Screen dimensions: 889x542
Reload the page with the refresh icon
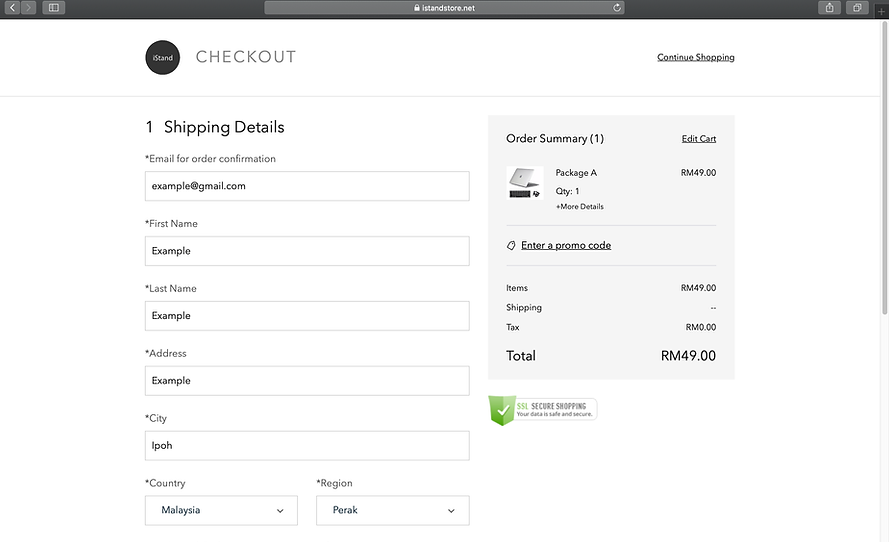(617, 8)
